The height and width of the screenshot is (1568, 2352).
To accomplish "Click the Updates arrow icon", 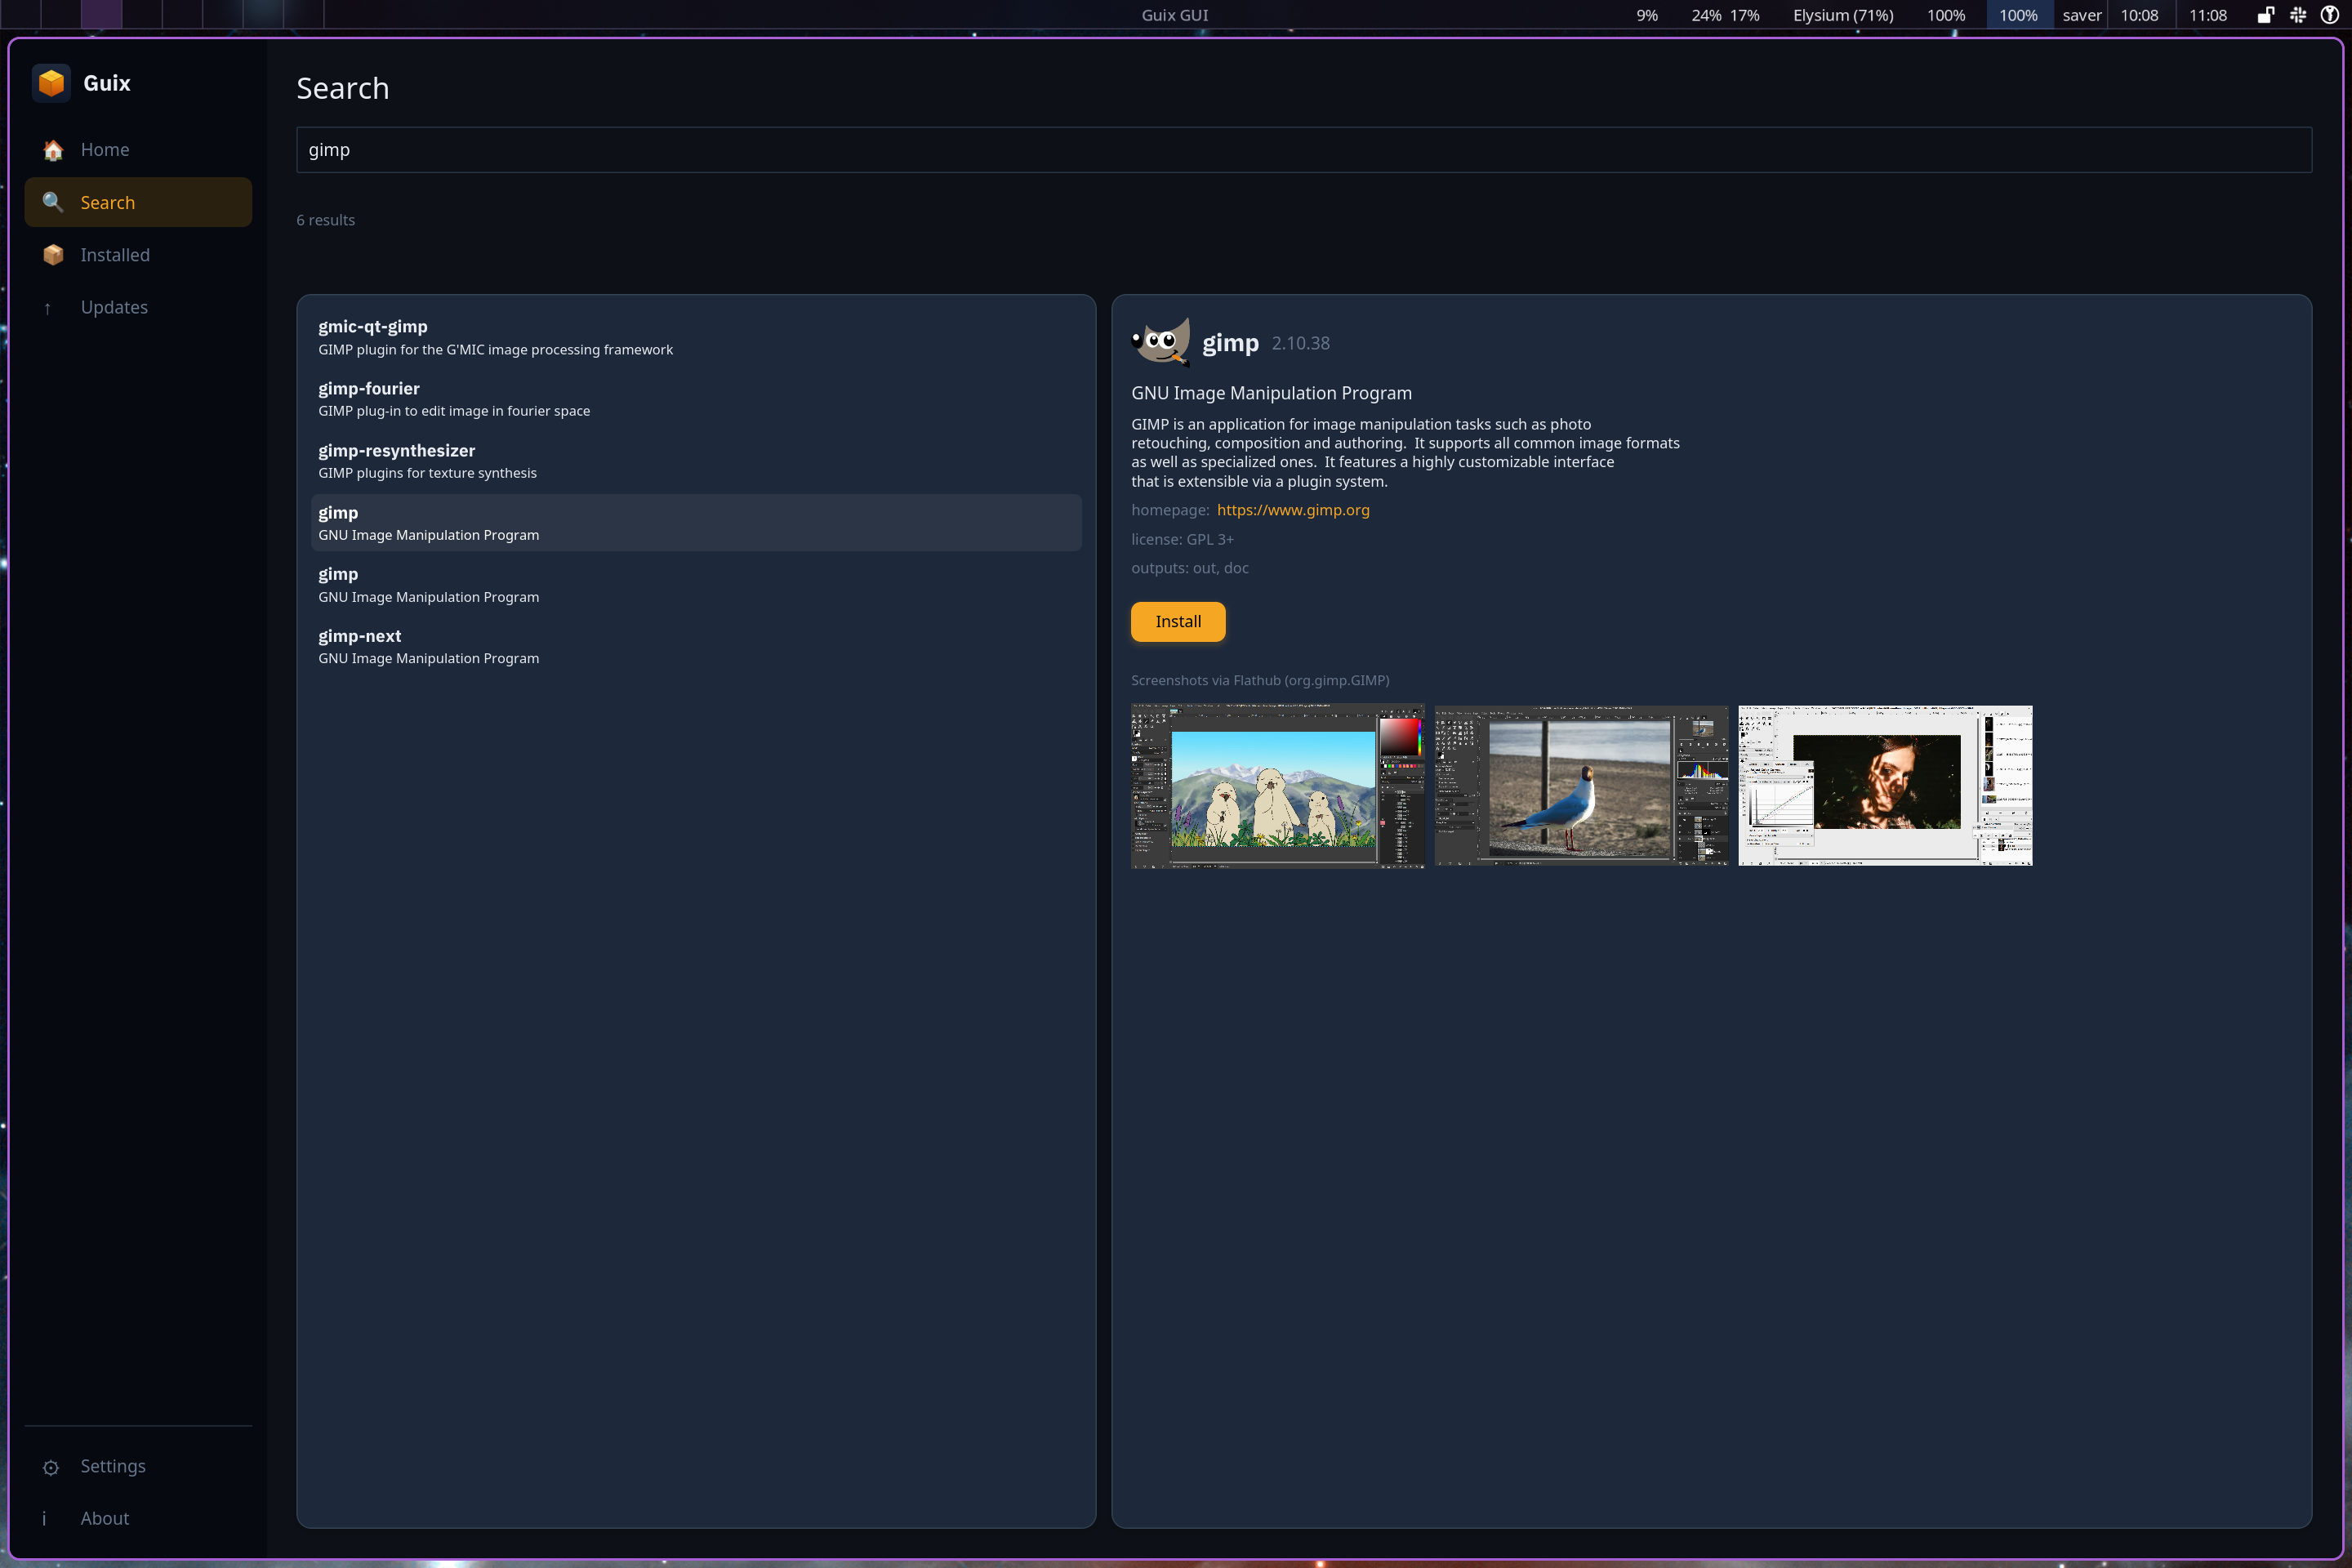I will tap(47, 308).
